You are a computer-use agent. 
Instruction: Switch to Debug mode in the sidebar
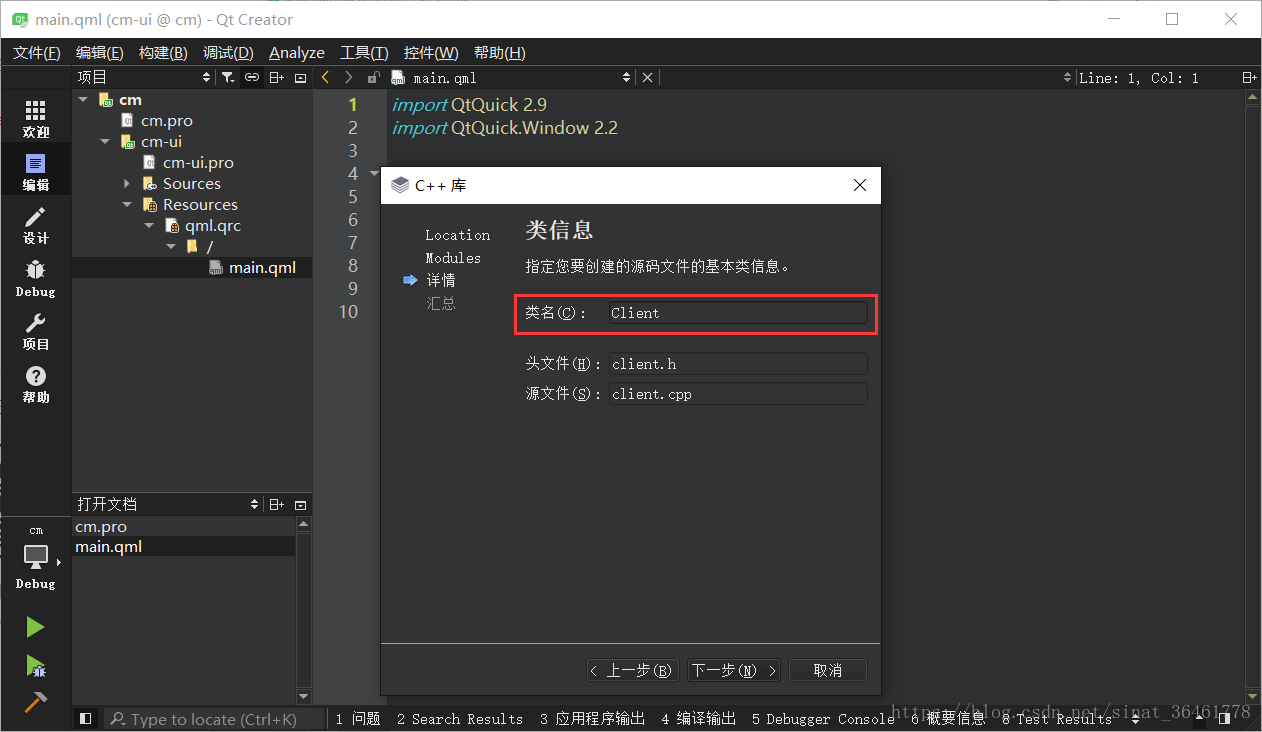click(x=36, y=279)
